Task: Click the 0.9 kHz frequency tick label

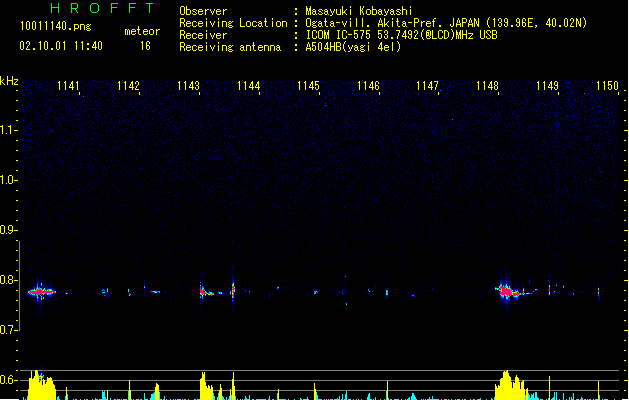Action: 8,230
